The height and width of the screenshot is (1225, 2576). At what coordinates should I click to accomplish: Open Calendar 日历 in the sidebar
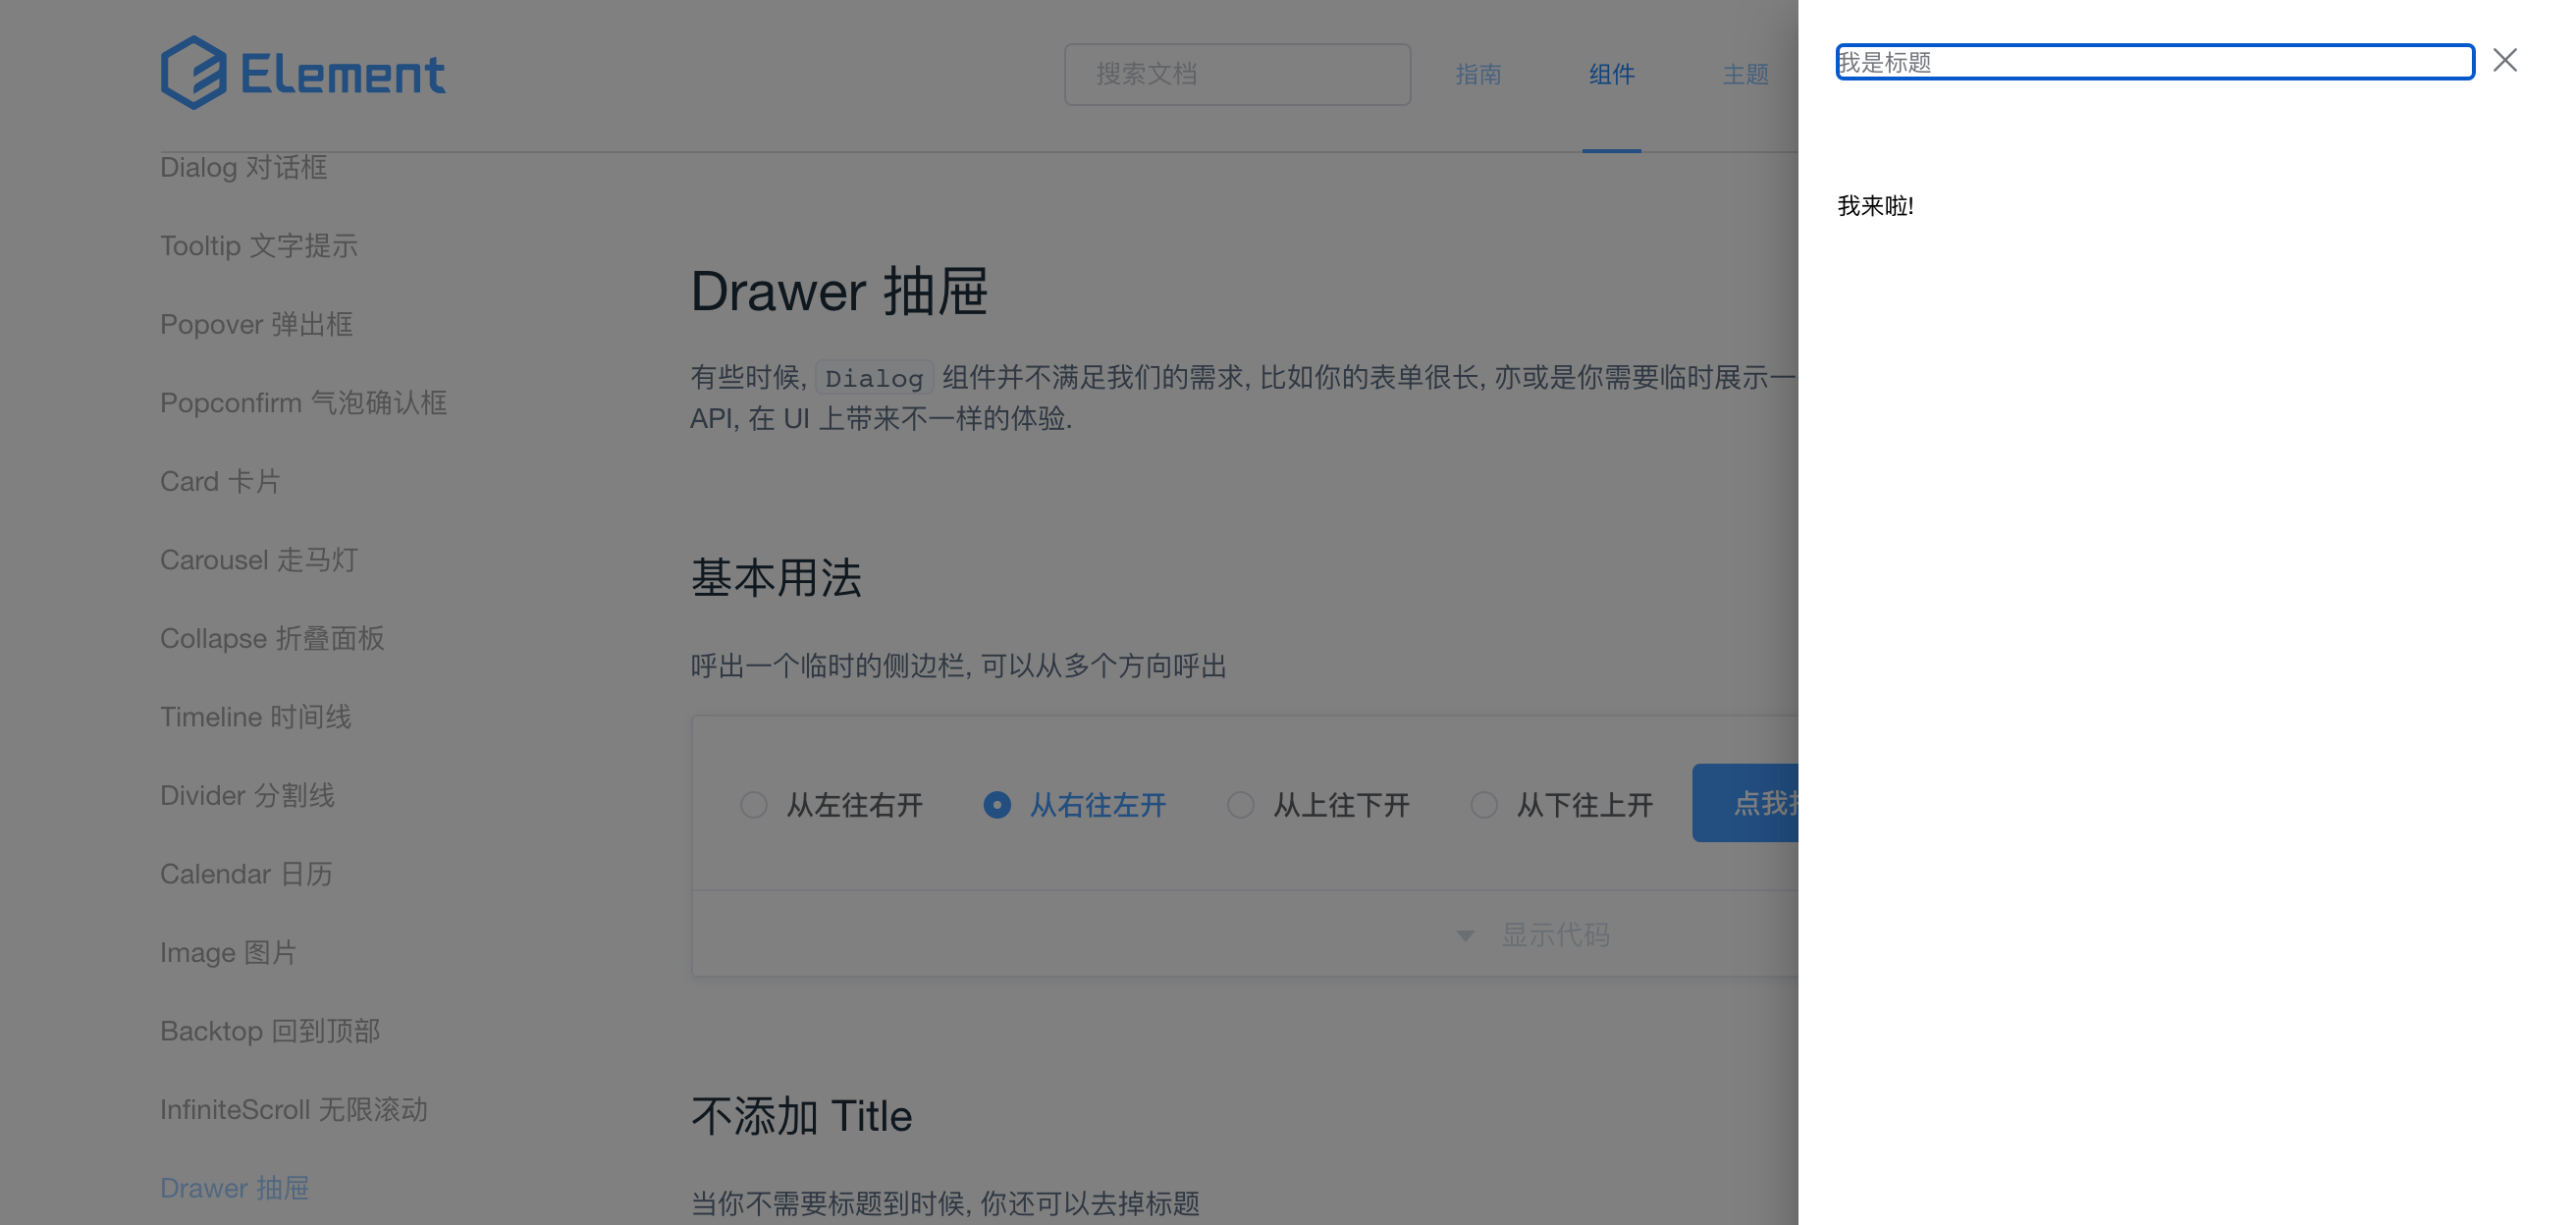(x=246, y=873)
